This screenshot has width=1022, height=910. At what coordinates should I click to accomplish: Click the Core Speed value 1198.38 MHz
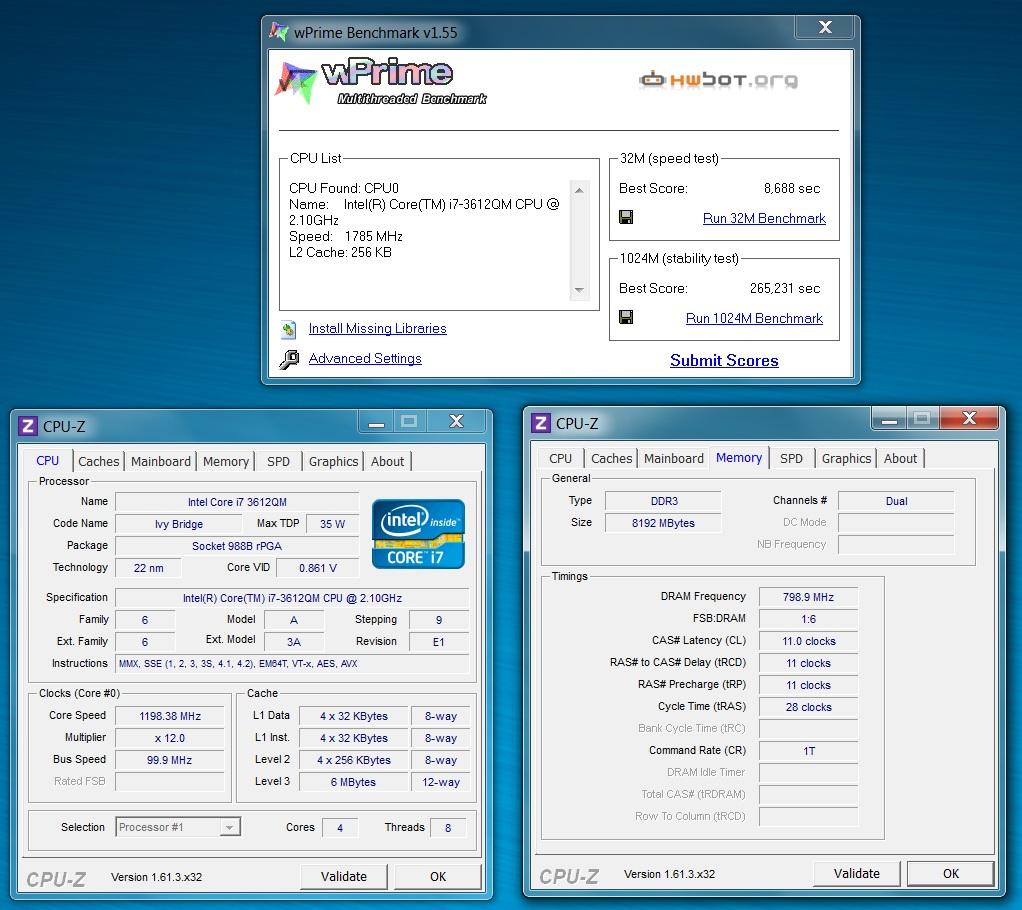(x=169, y=716)
